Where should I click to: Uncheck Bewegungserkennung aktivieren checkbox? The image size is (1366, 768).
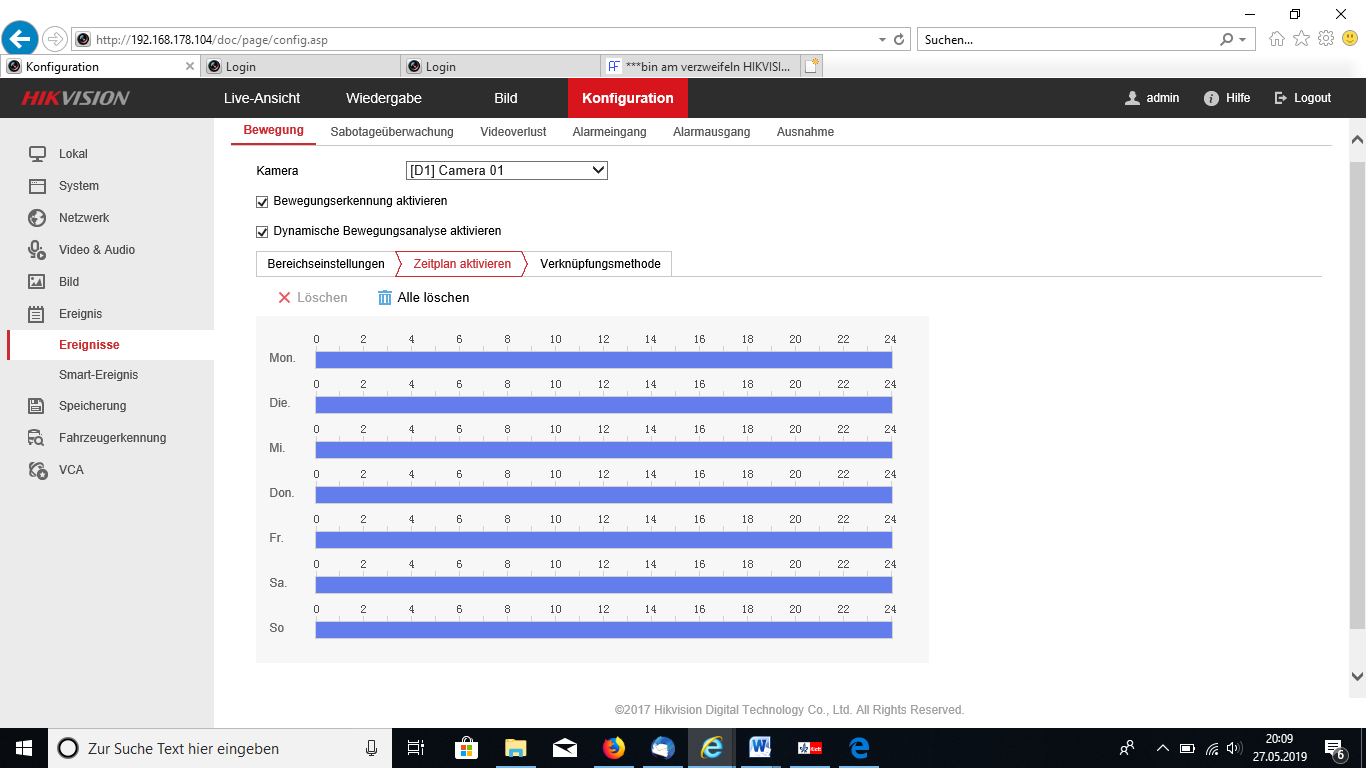[x=263, y=201]
